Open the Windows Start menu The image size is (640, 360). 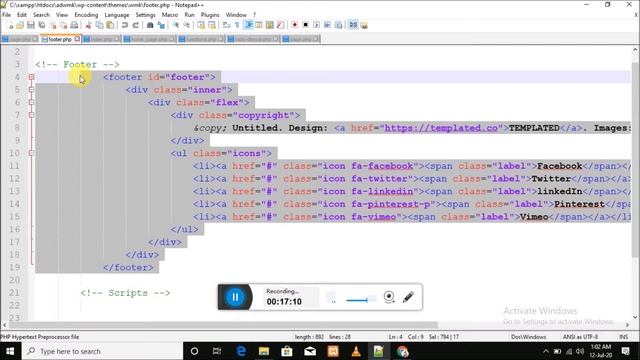(x=10, y=351)
